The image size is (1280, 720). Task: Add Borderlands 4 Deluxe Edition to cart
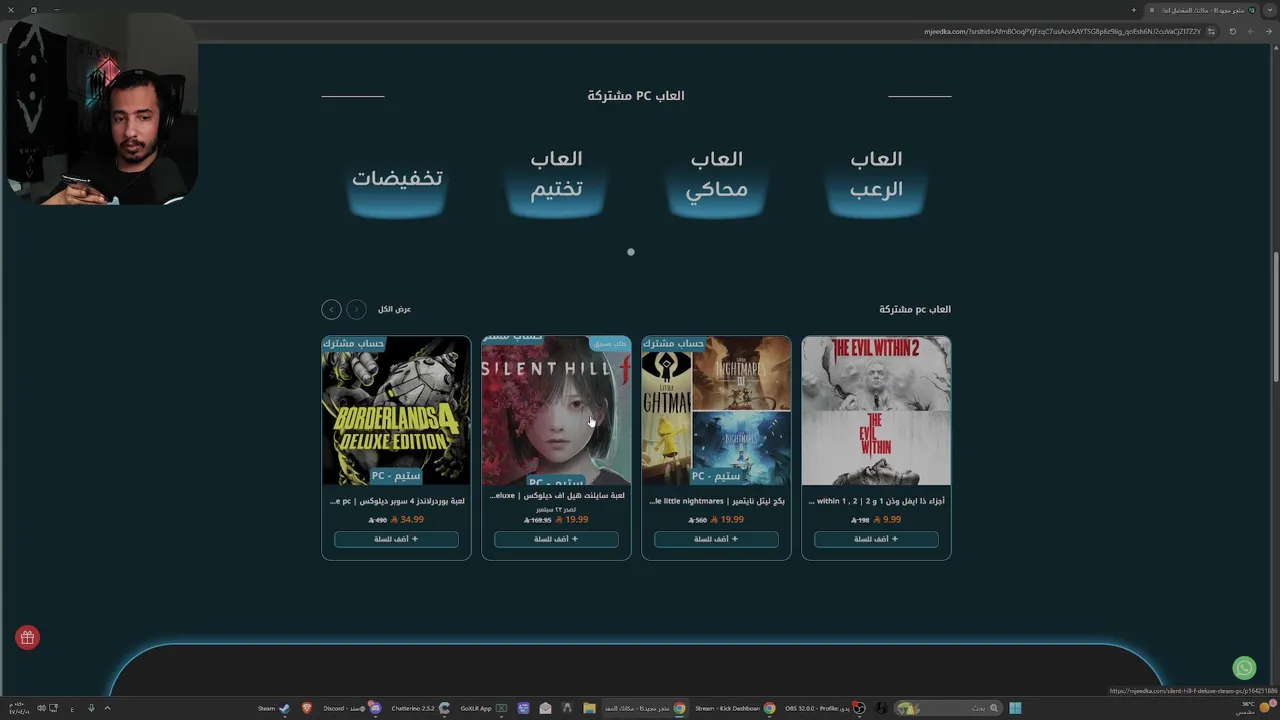coord(396,539)
